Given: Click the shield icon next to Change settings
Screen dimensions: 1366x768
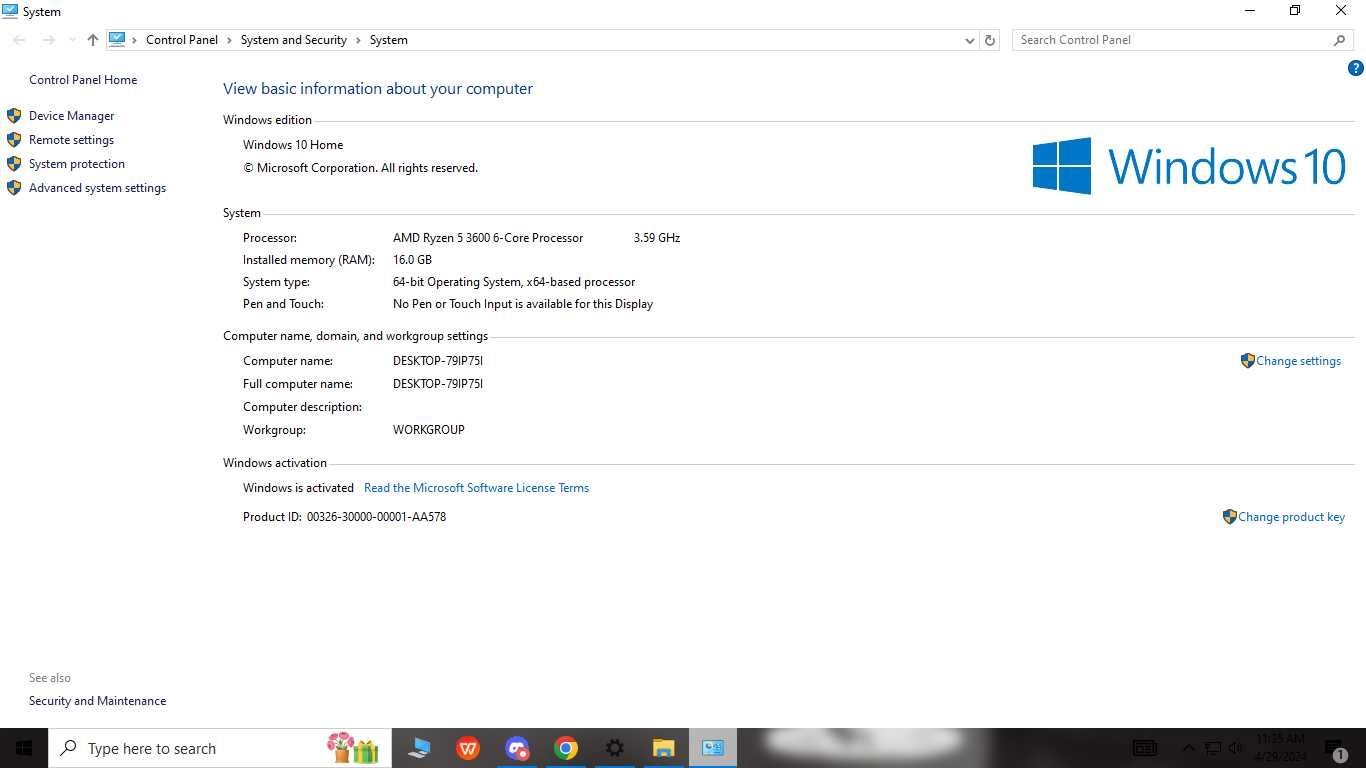Looking at the screenshot, I should 1247,361.
